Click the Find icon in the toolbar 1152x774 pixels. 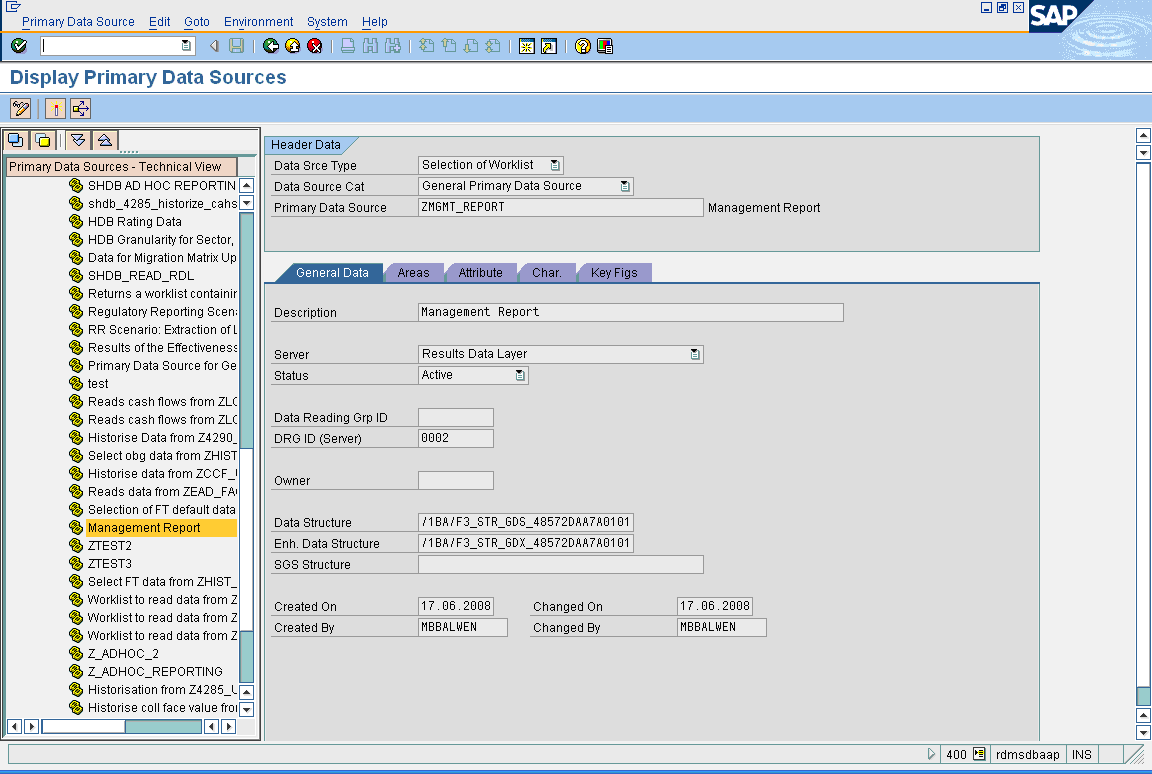tap(371, 45)
